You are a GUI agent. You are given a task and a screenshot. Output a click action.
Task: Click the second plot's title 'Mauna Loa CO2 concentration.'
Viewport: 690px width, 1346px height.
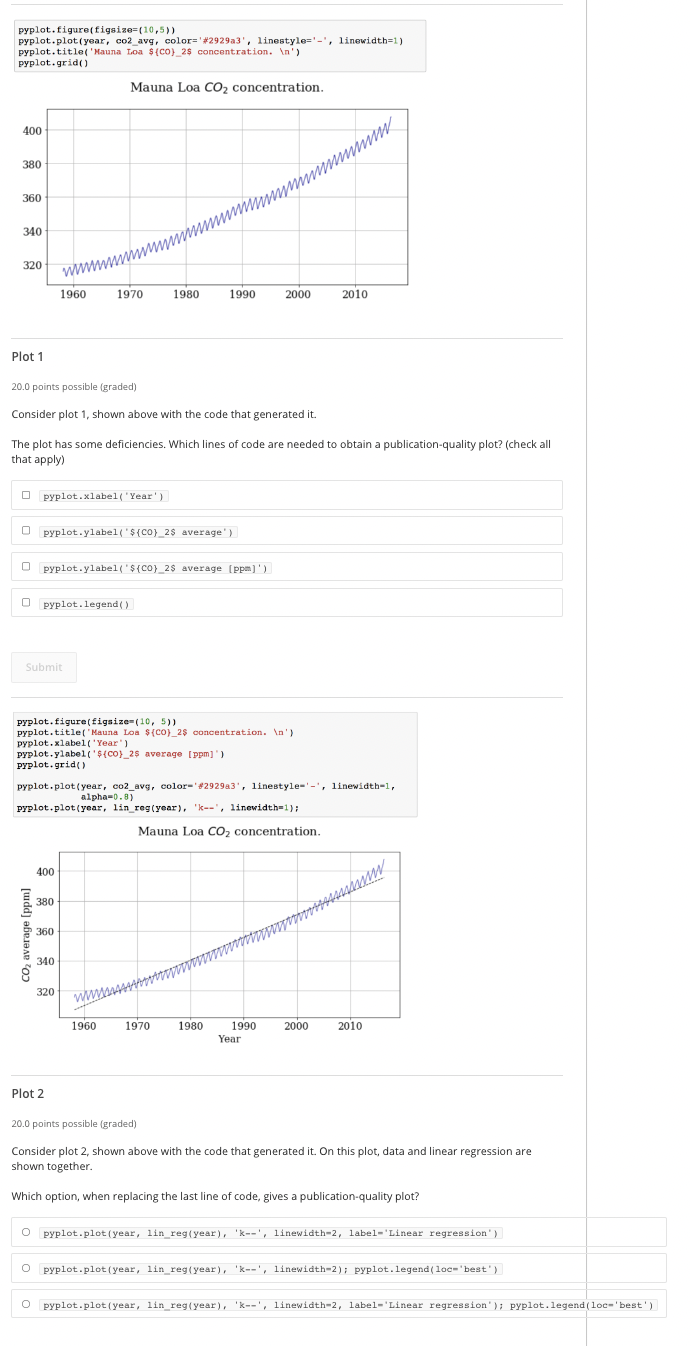(x=230, y=832)
